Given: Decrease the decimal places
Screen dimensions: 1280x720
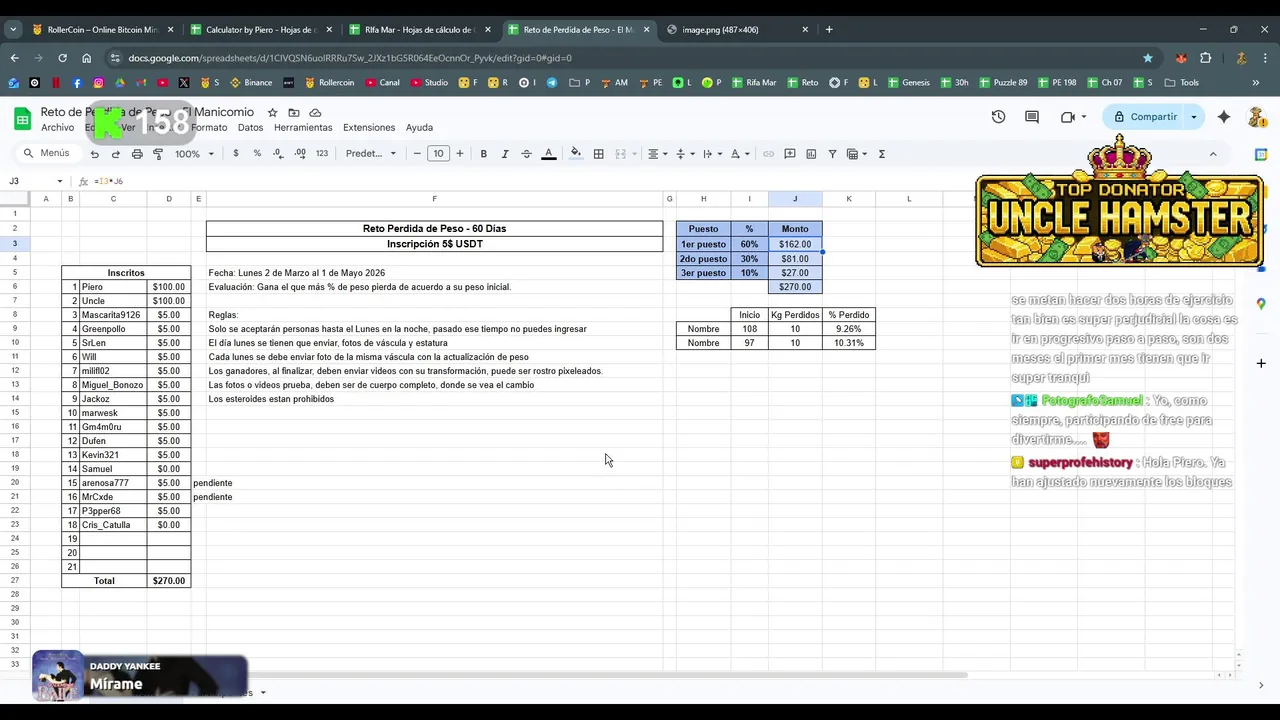Looking at the screenshot, I should pos(278,154).
